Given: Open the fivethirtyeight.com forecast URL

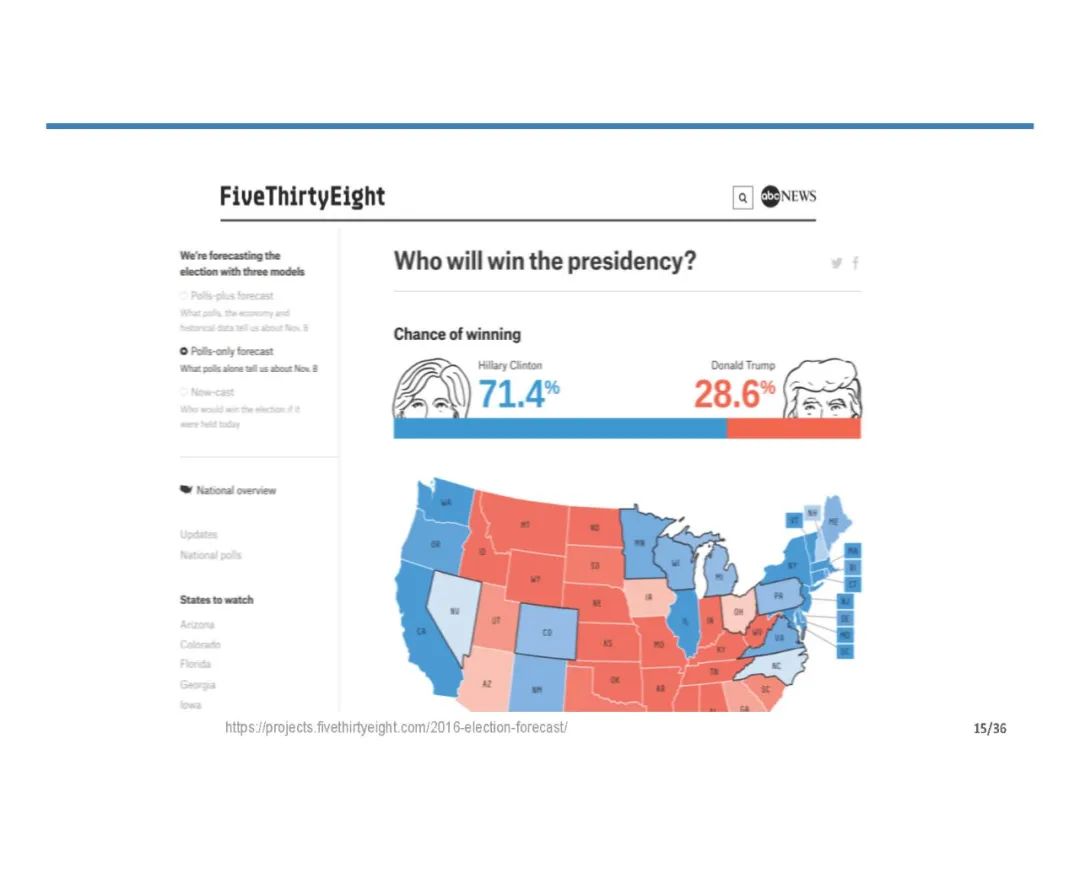Looking at the screenshot, I should (x=396, y=727).
